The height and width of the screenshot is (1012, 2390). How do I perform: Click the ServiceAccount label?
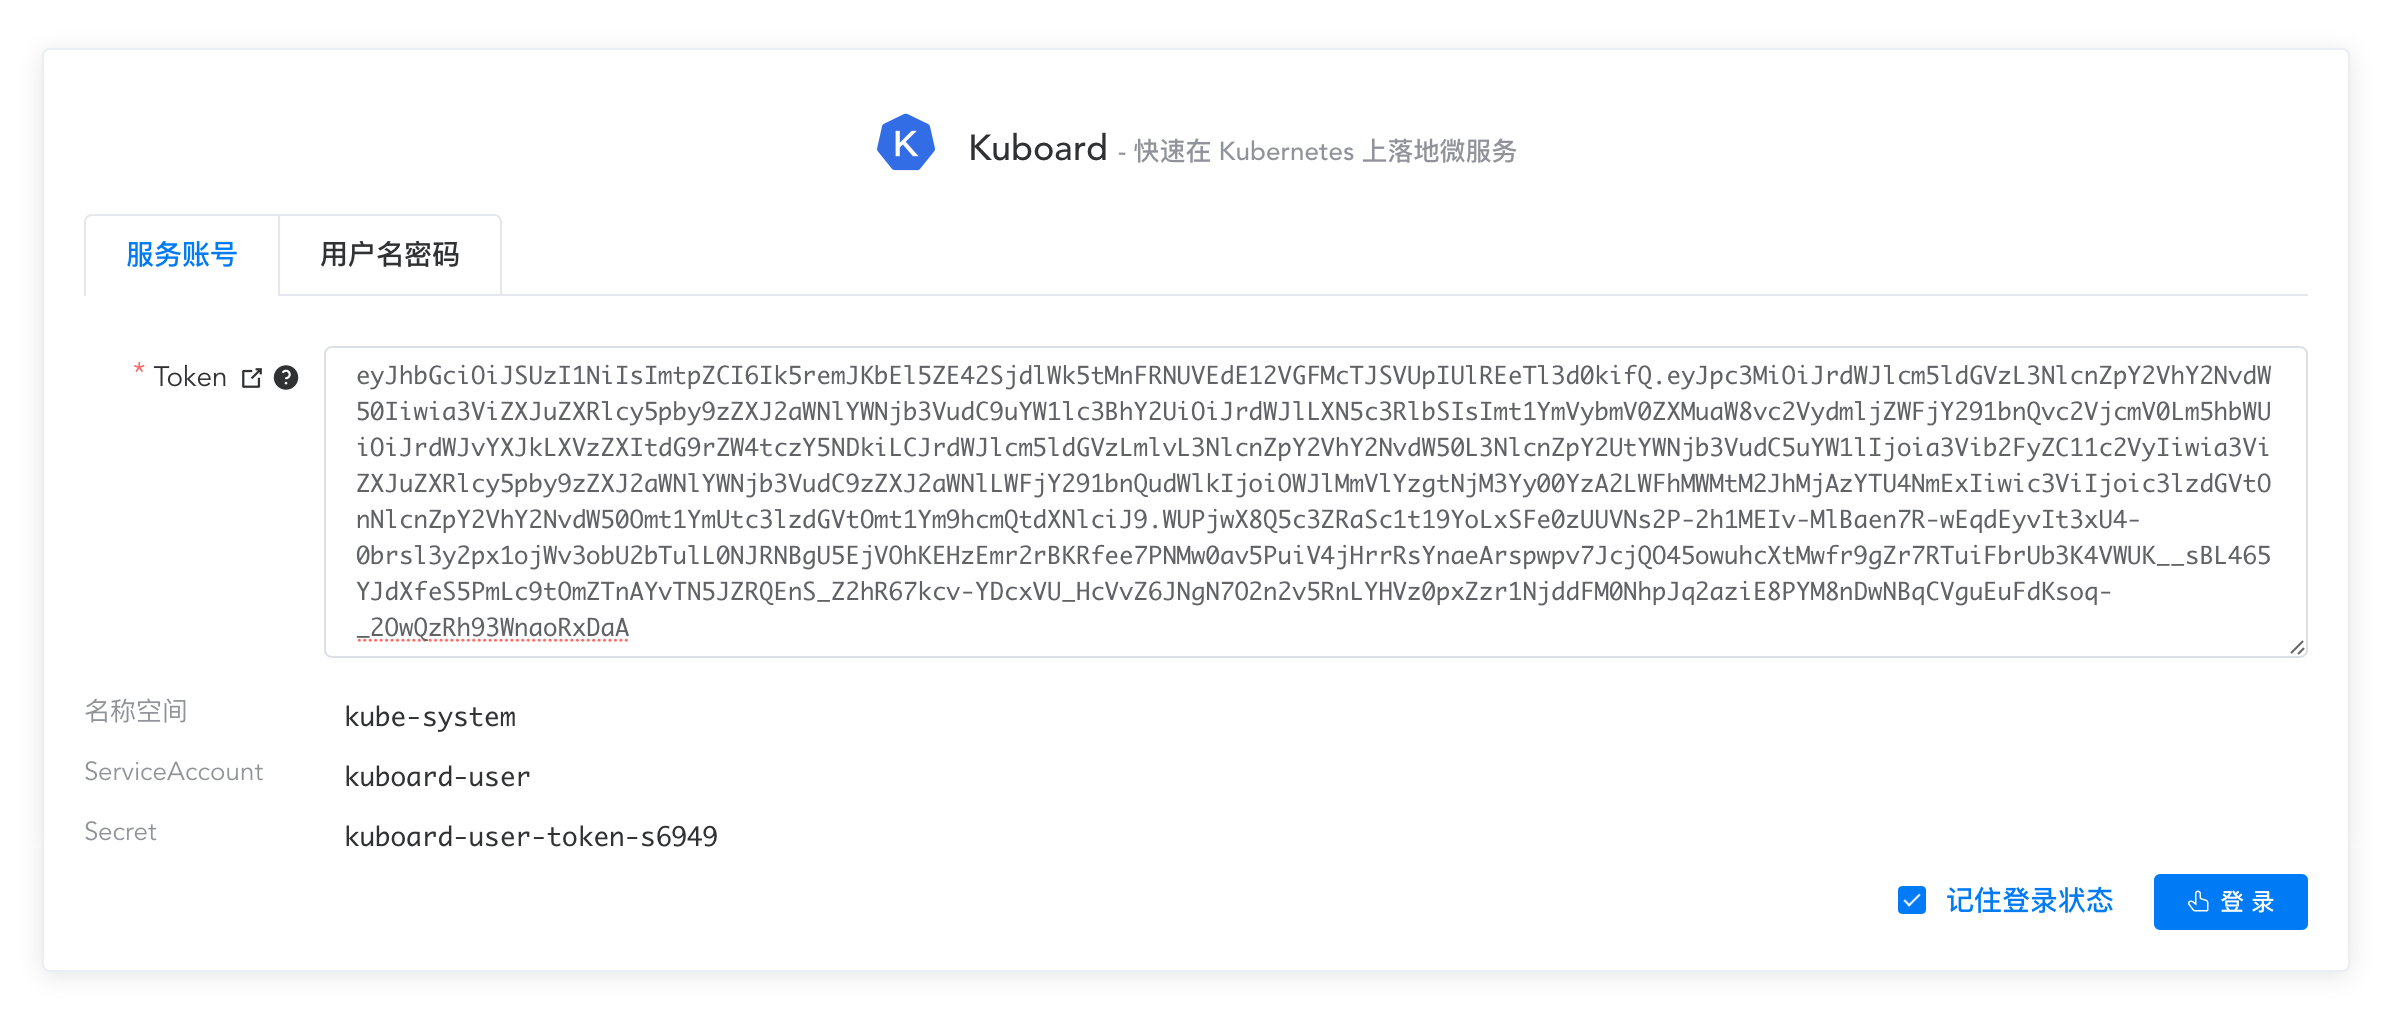[x=173, y=772]
